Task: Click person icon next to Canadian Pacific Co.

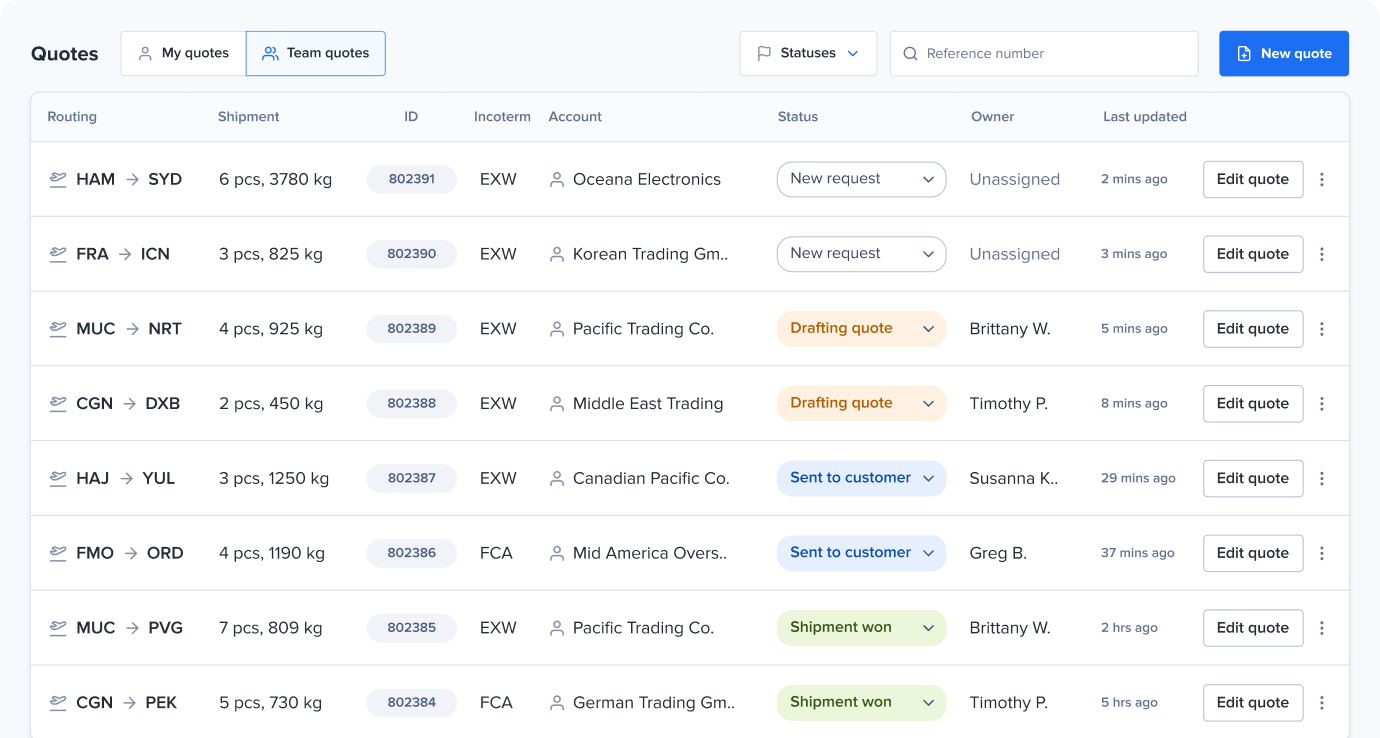Action: point(557,479)
